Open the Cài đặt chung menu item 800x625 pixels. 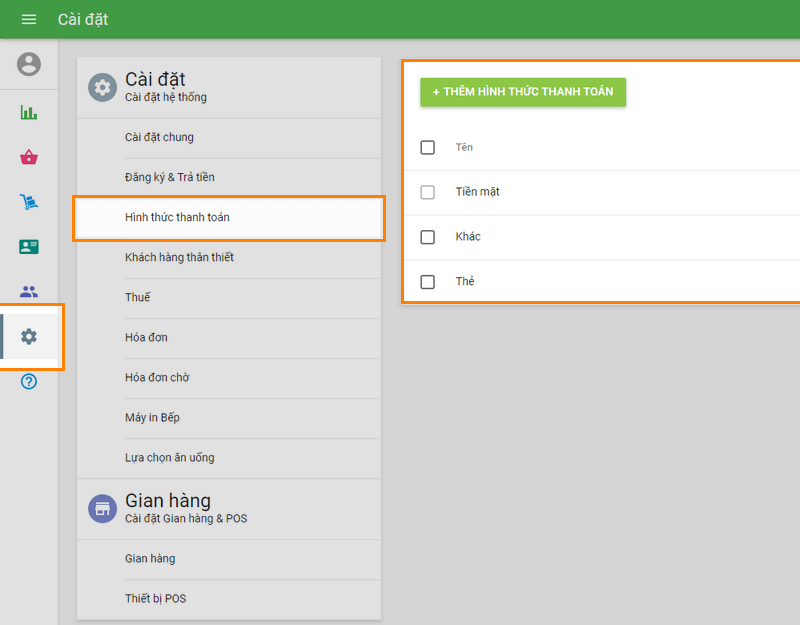[x=159, y=137]
